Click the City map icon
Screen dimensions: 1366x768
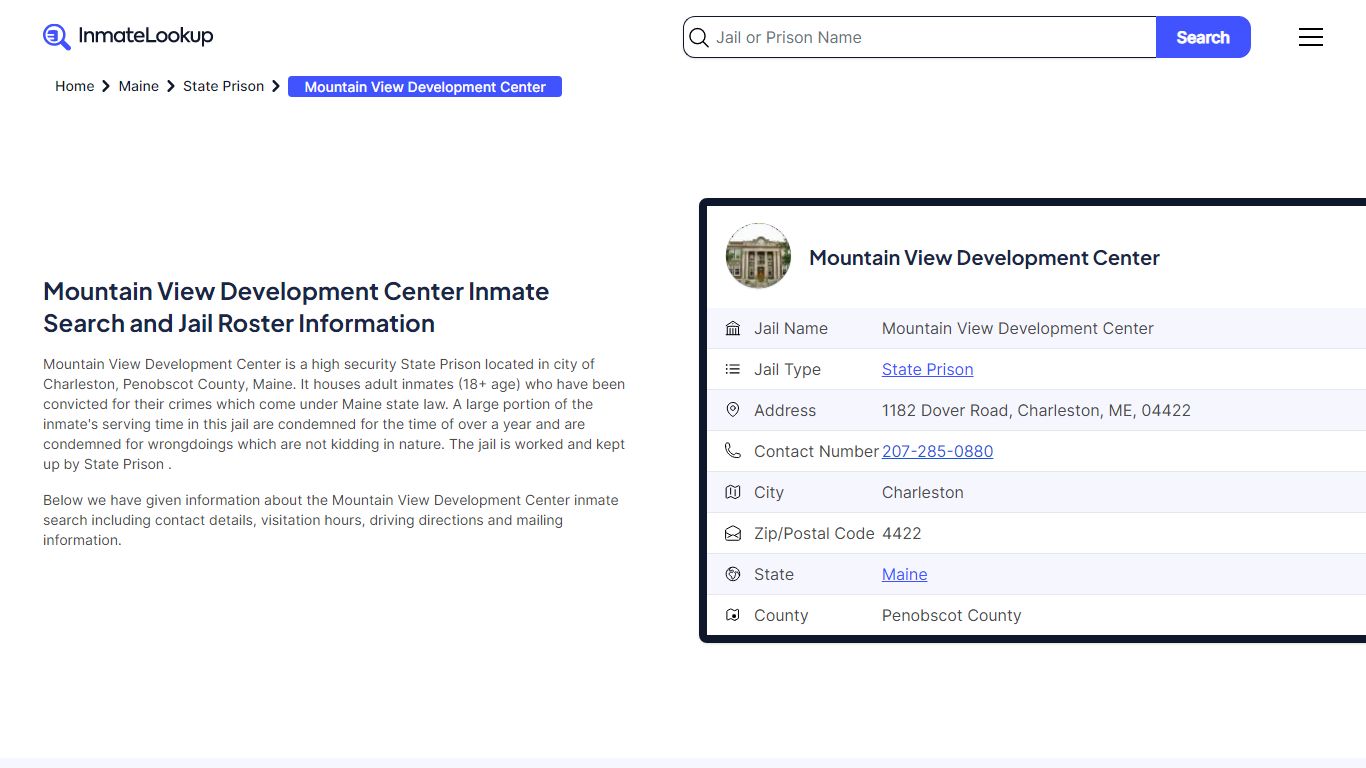point(733,492)
